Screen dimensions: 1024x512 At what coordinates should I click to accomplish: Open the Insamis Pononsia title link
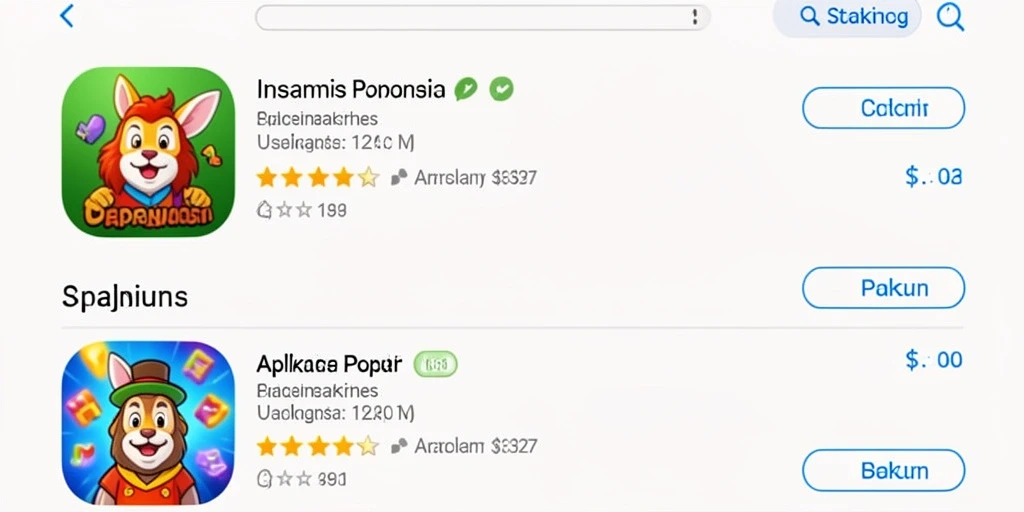(351, 89)
